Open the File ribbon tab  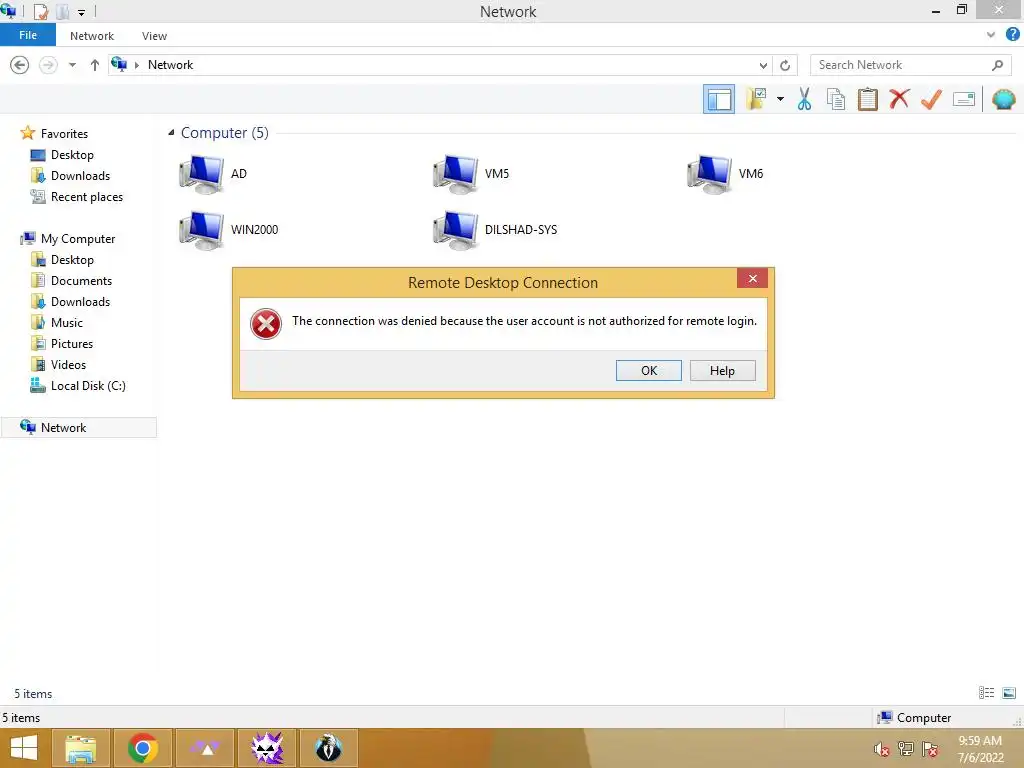tap(28, 35)
